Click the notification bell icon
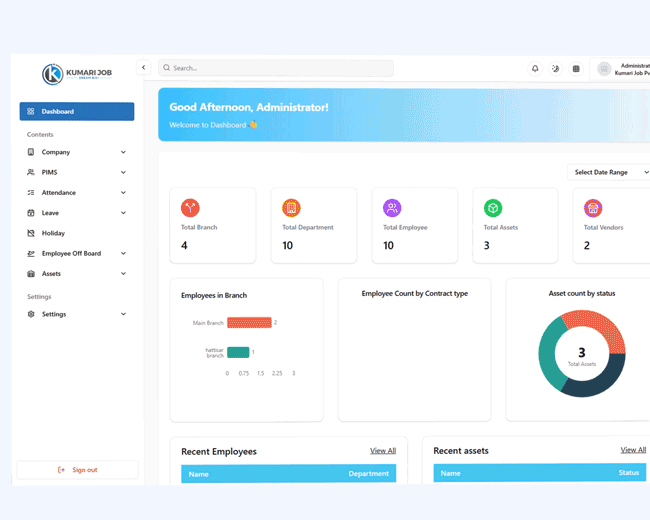The height and width of the screenshot is (520, 650). click(535, 69)
